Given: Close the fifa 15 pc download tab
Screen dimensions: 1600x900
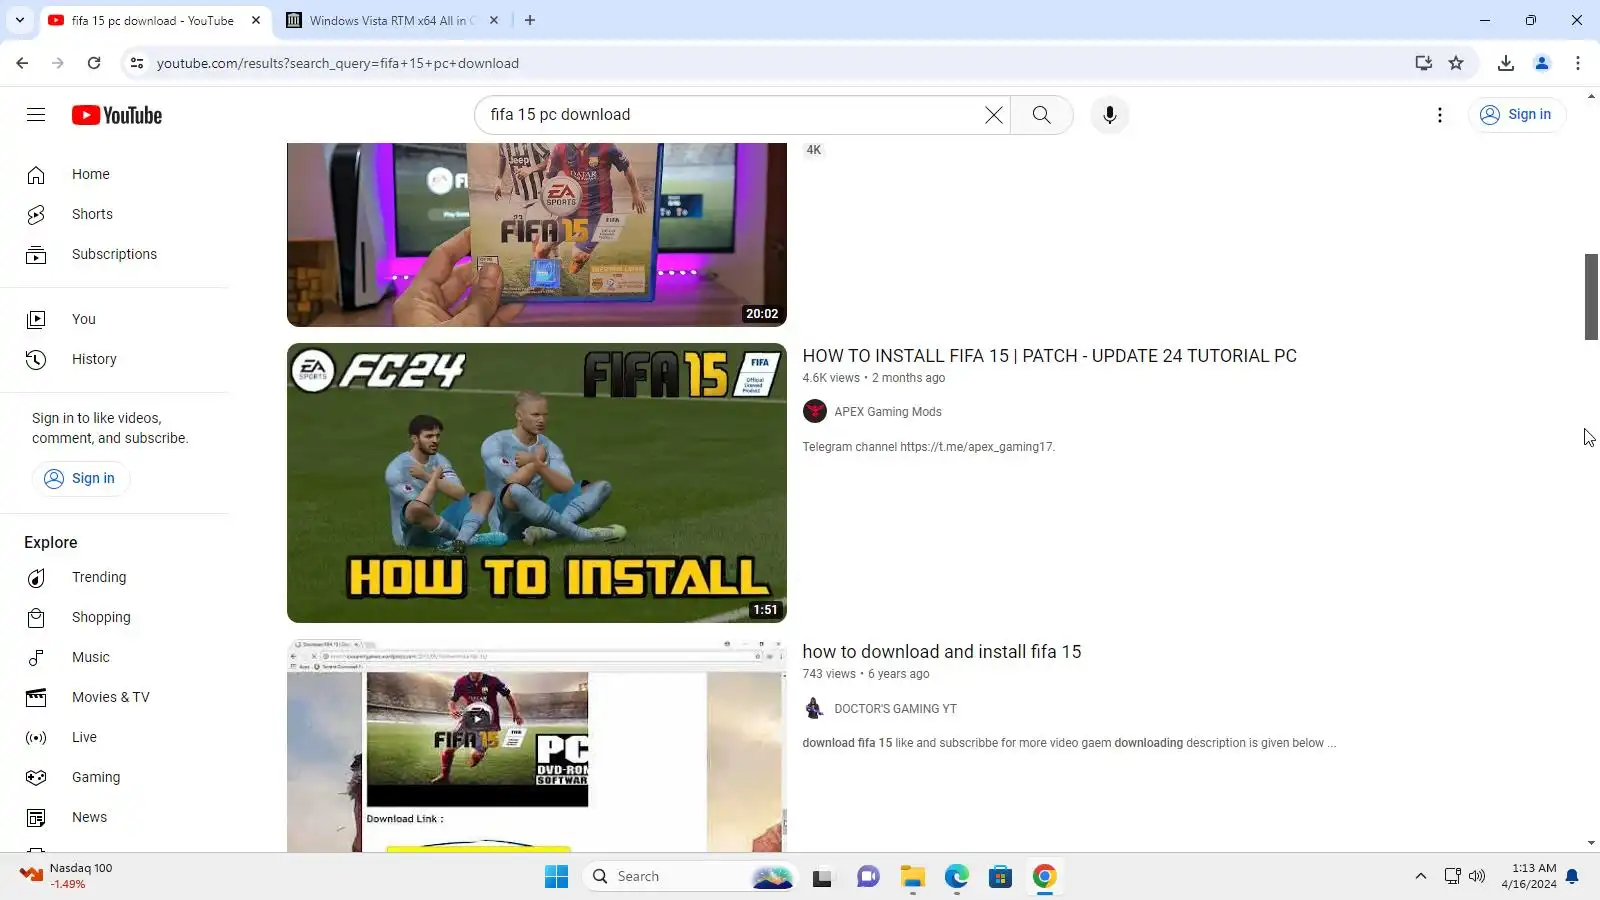Looking at the screenshot, I should coord(256,20).
